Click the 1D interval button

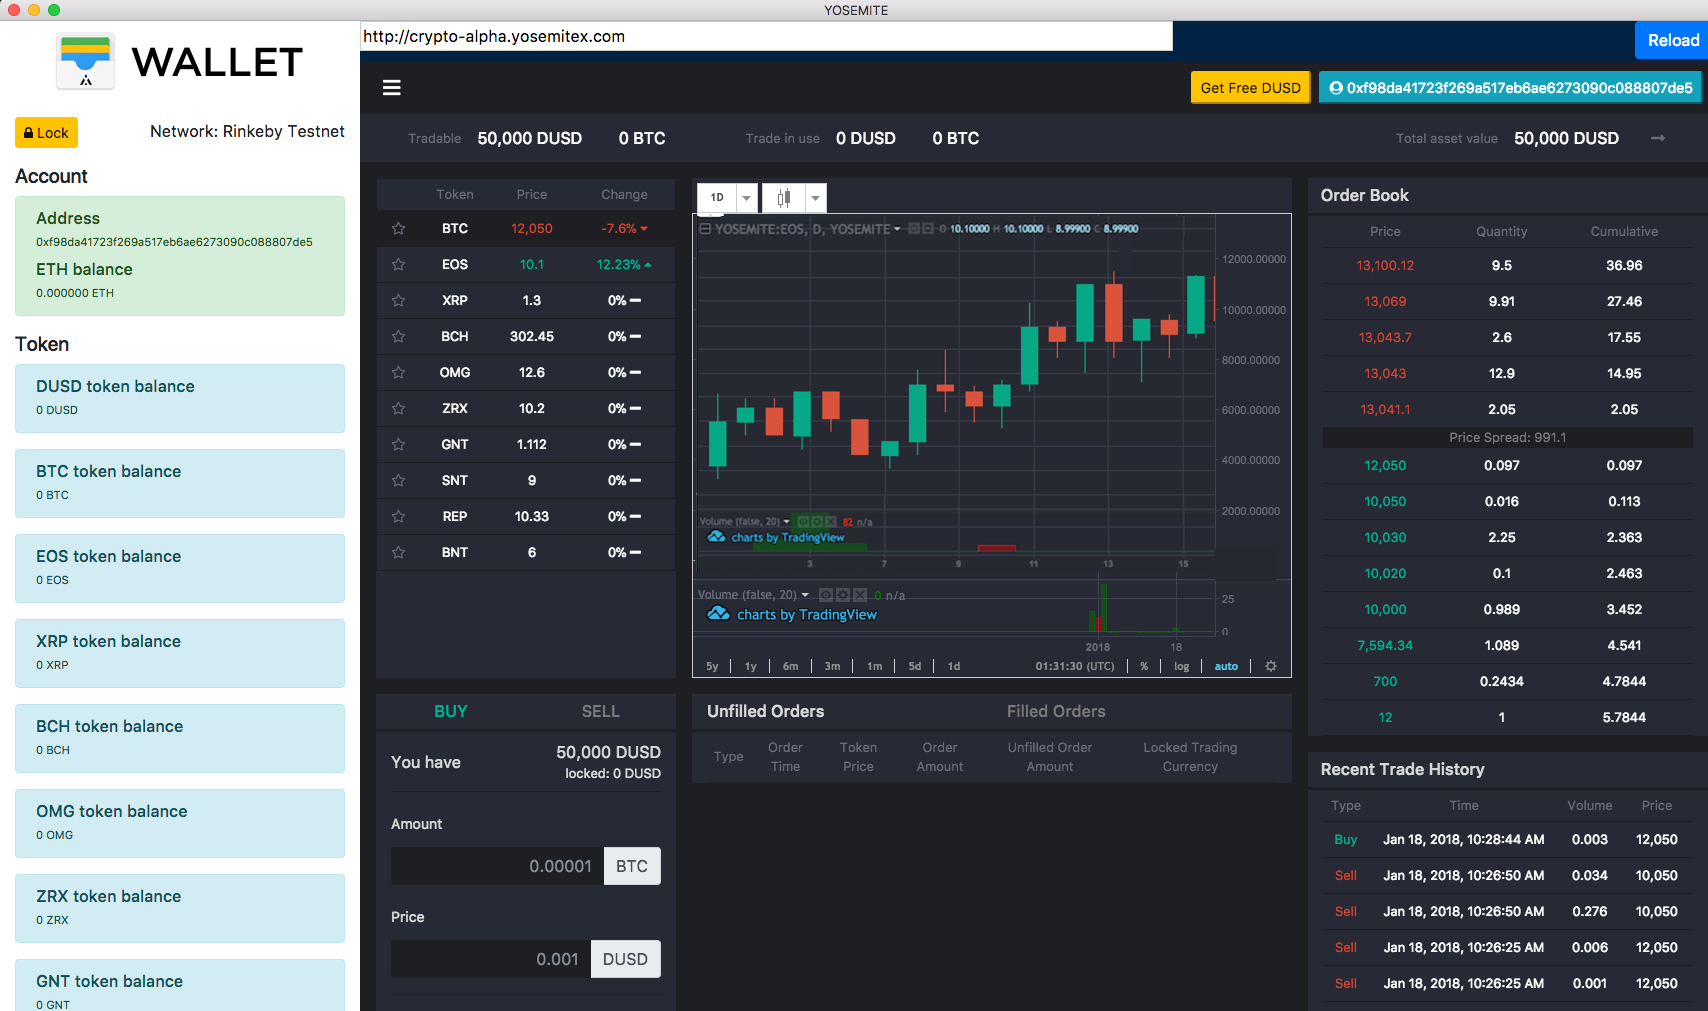[717, 198]
